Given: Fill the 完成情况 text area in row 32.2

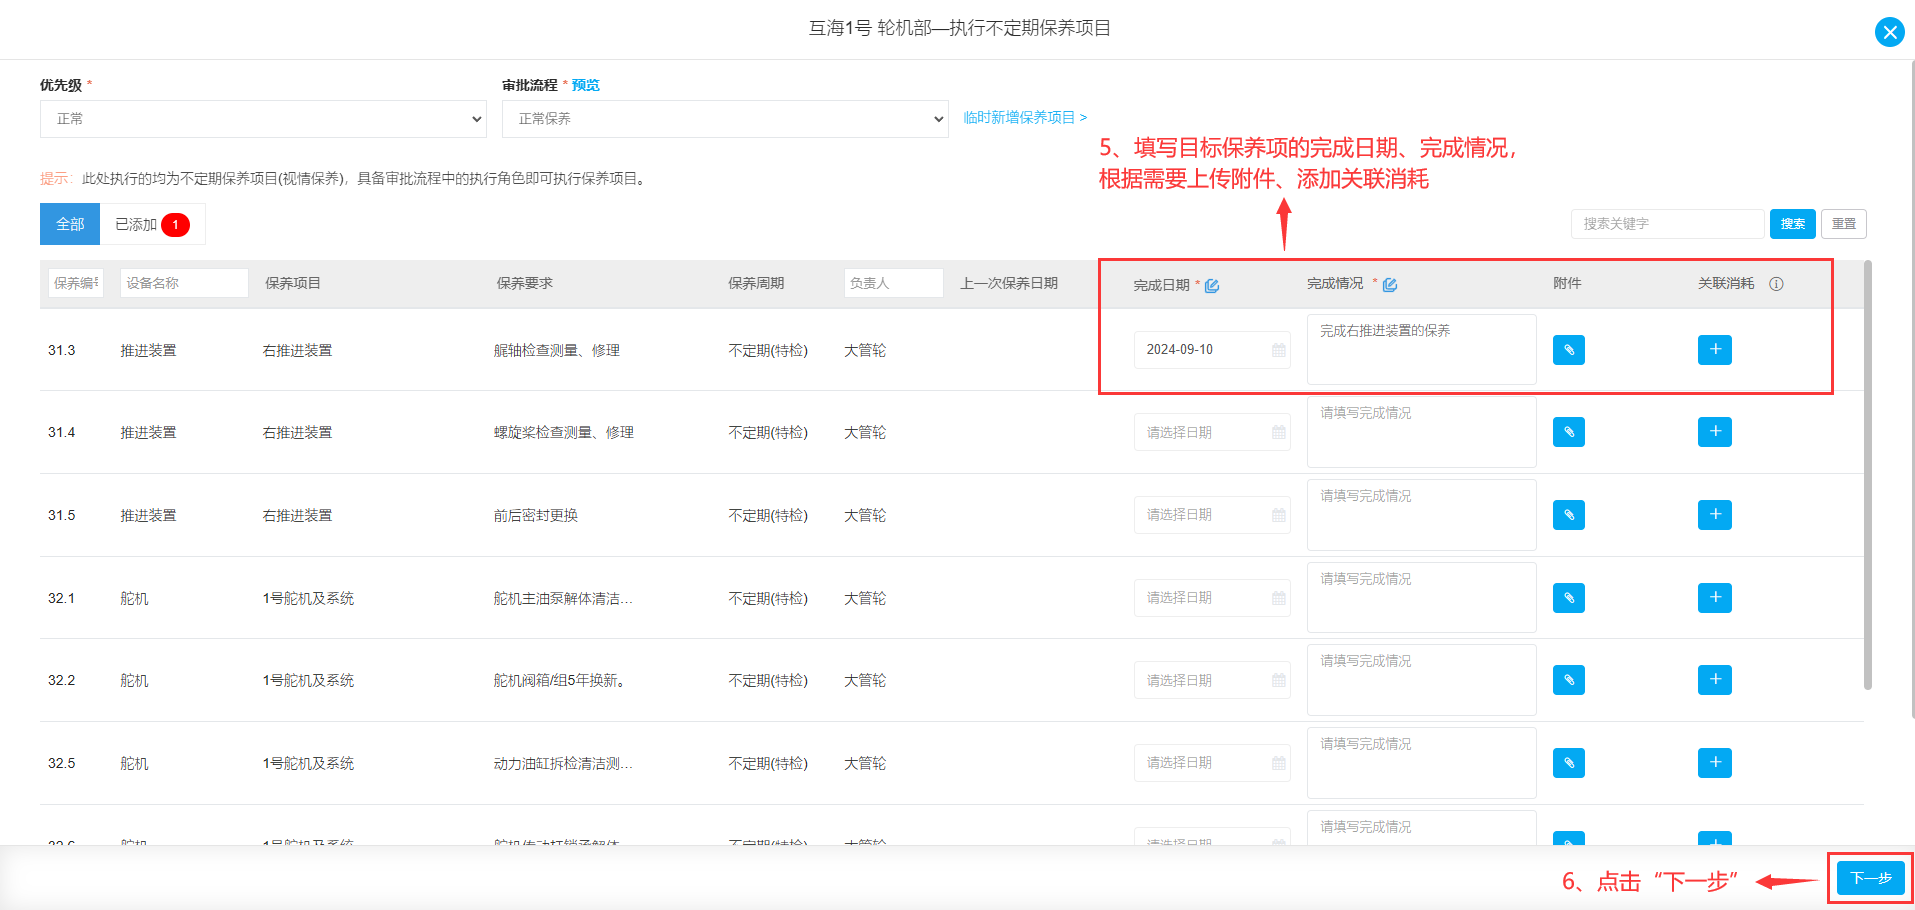Looking at the screenshot, I should tap(1421, 680).
